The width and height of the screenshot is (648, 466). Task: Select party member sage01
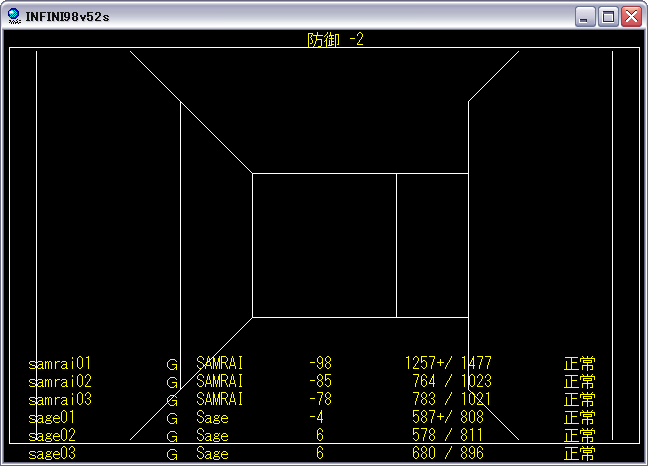pyautogui.click(x=52, y=417)
